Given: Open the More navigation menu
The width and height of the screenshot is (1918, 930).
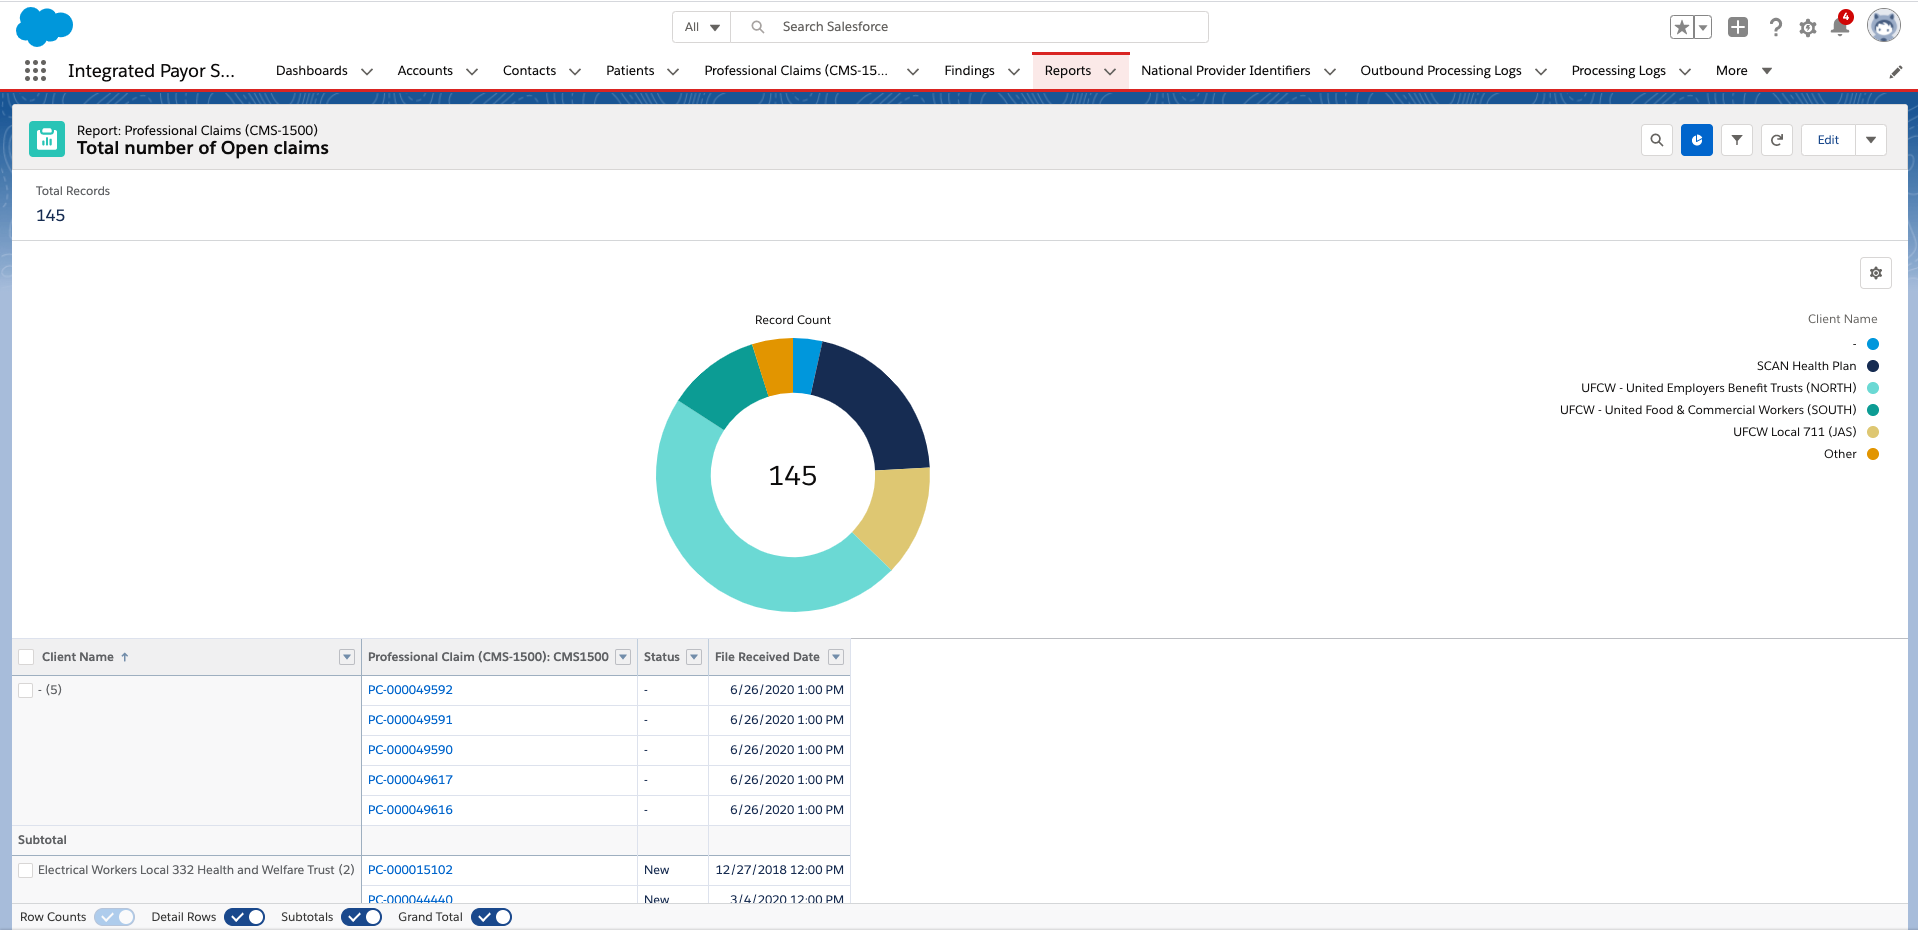Looking at the screenshot, I should [x=1743, y=71].
